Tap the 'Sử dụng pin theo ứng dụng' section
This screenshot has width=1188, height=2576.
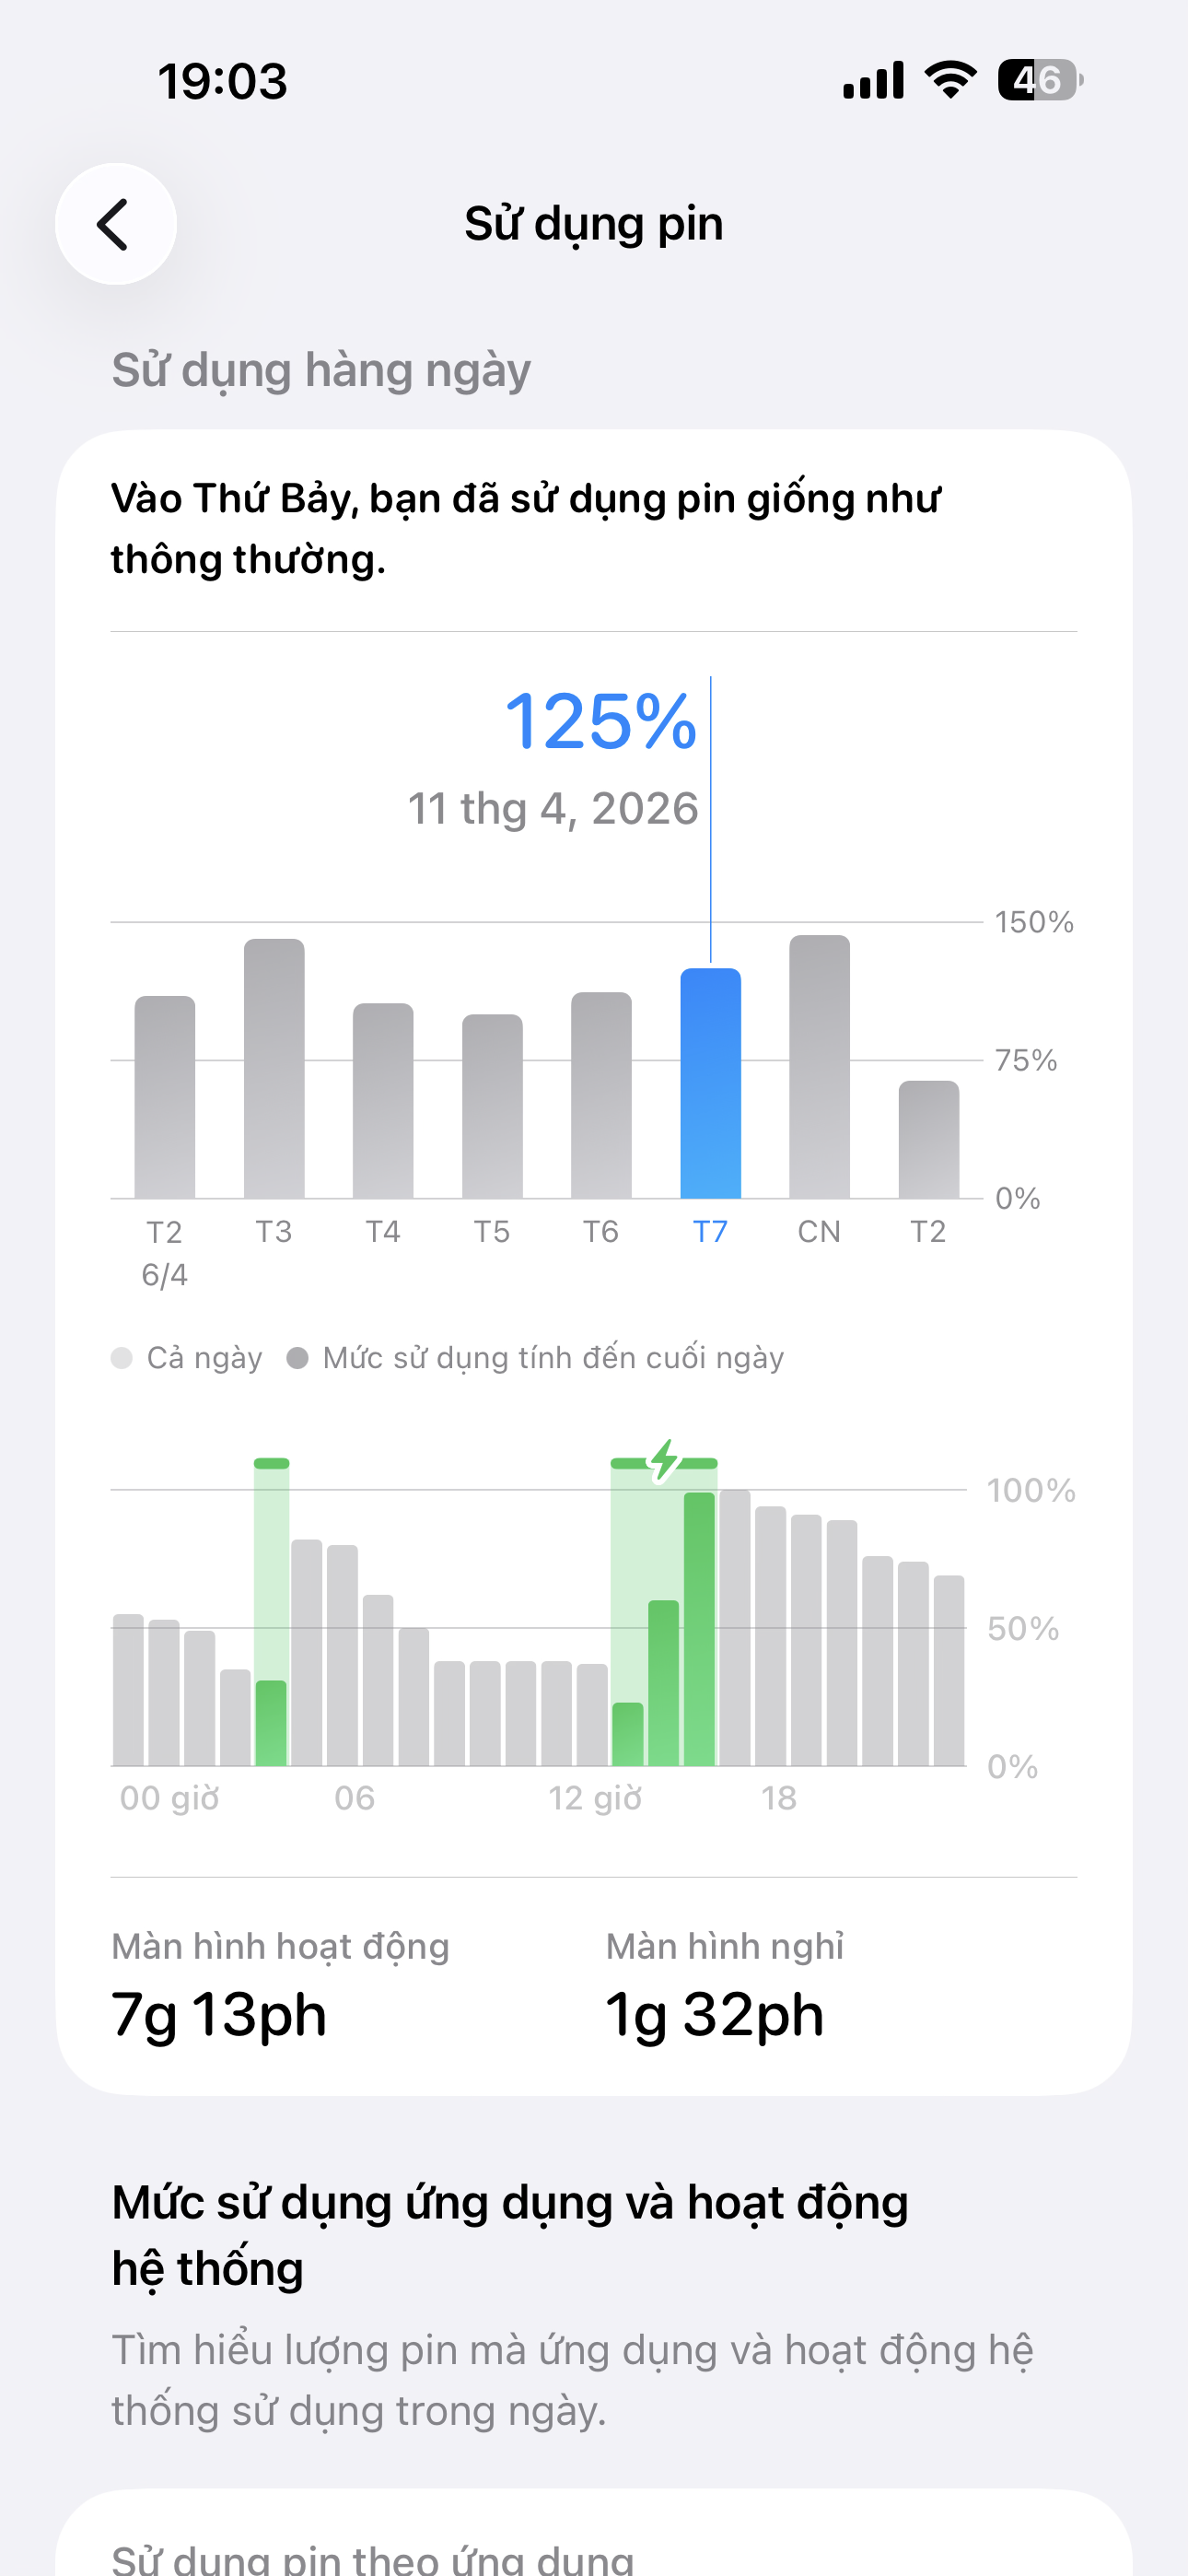pyautogui.click(x=372, y=2558)
